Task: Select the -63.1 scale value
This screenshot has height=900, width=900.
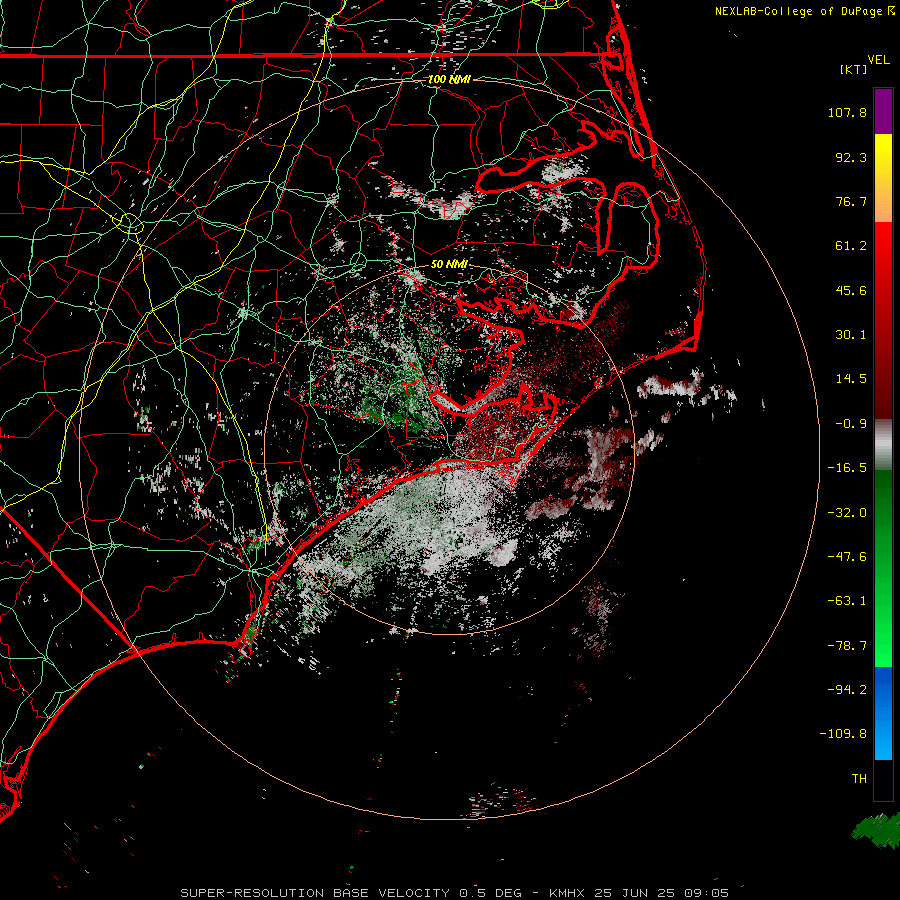Action: (x=847, y=601)
